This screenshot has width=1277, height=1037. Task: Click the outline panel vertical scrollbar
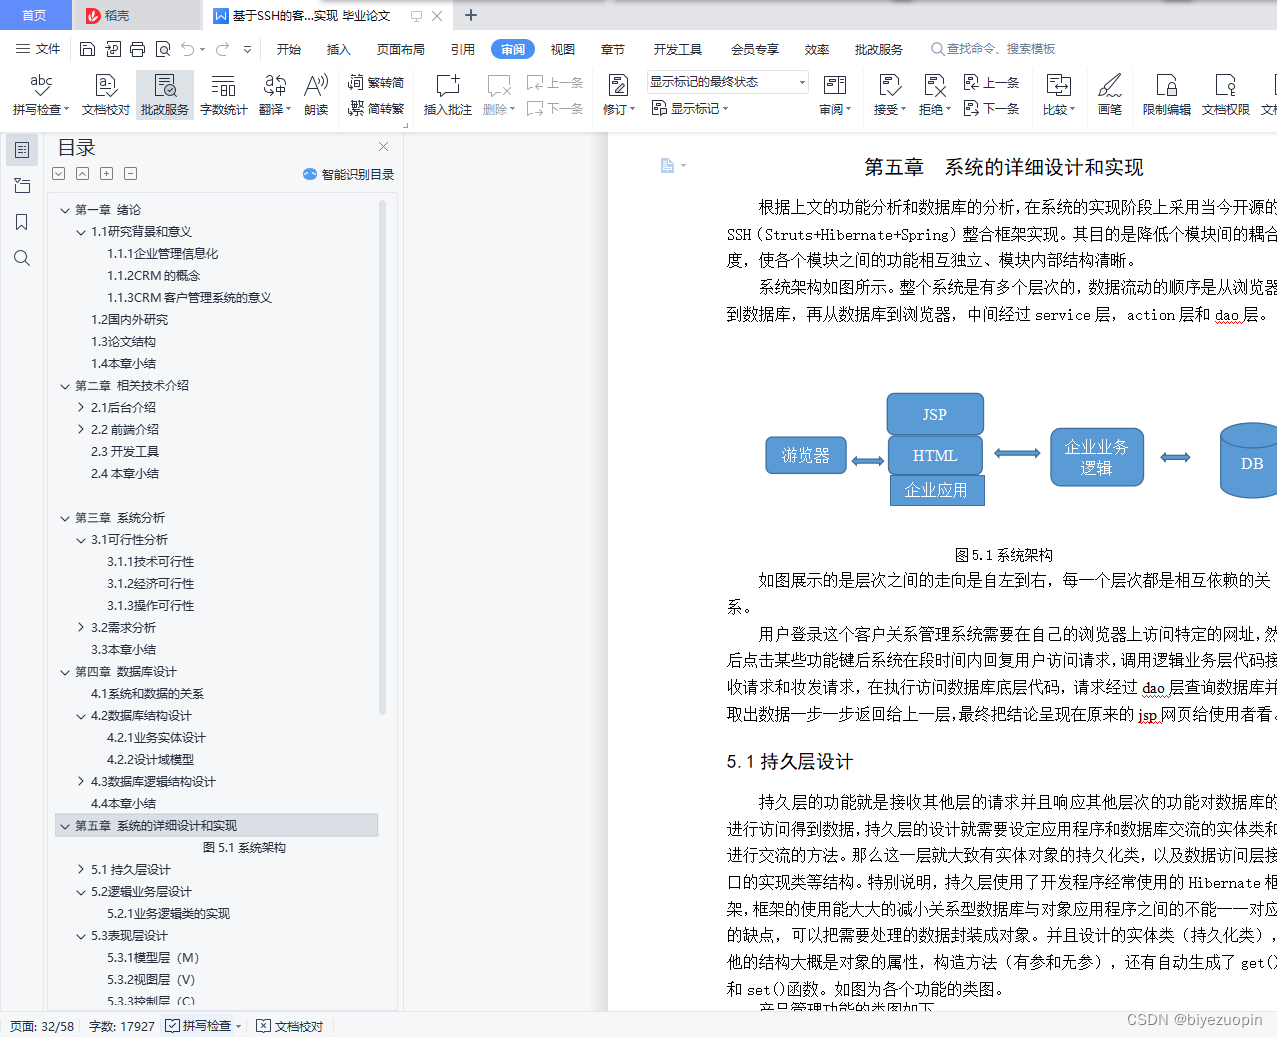383,457
